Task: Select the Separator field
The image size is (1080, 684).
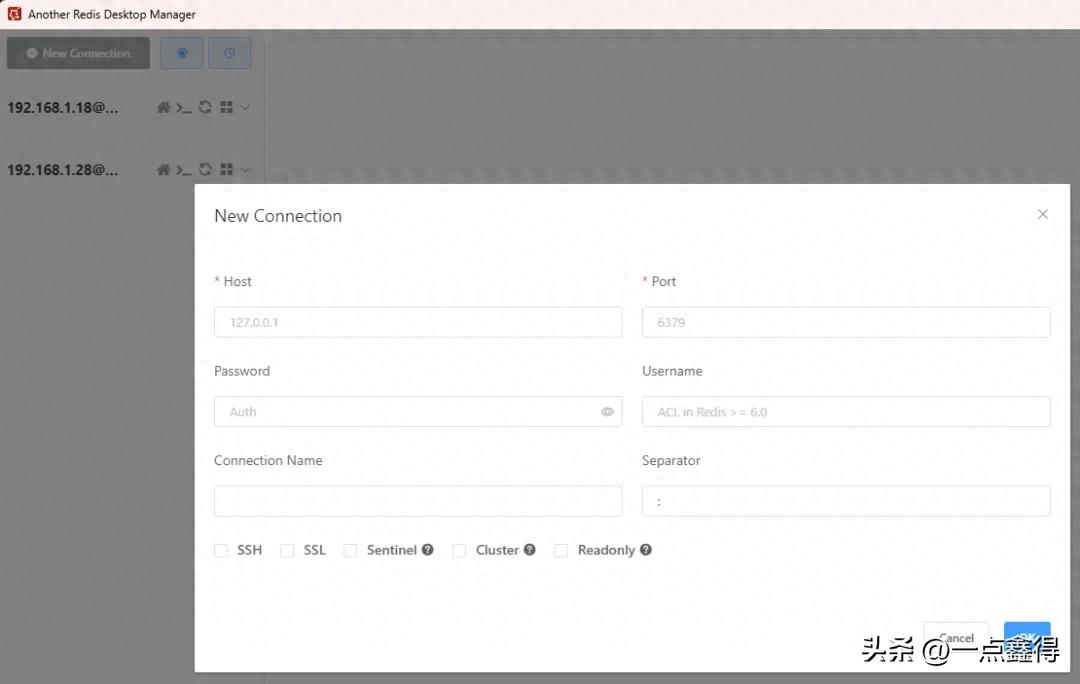Action: click(x=846, y=501)
